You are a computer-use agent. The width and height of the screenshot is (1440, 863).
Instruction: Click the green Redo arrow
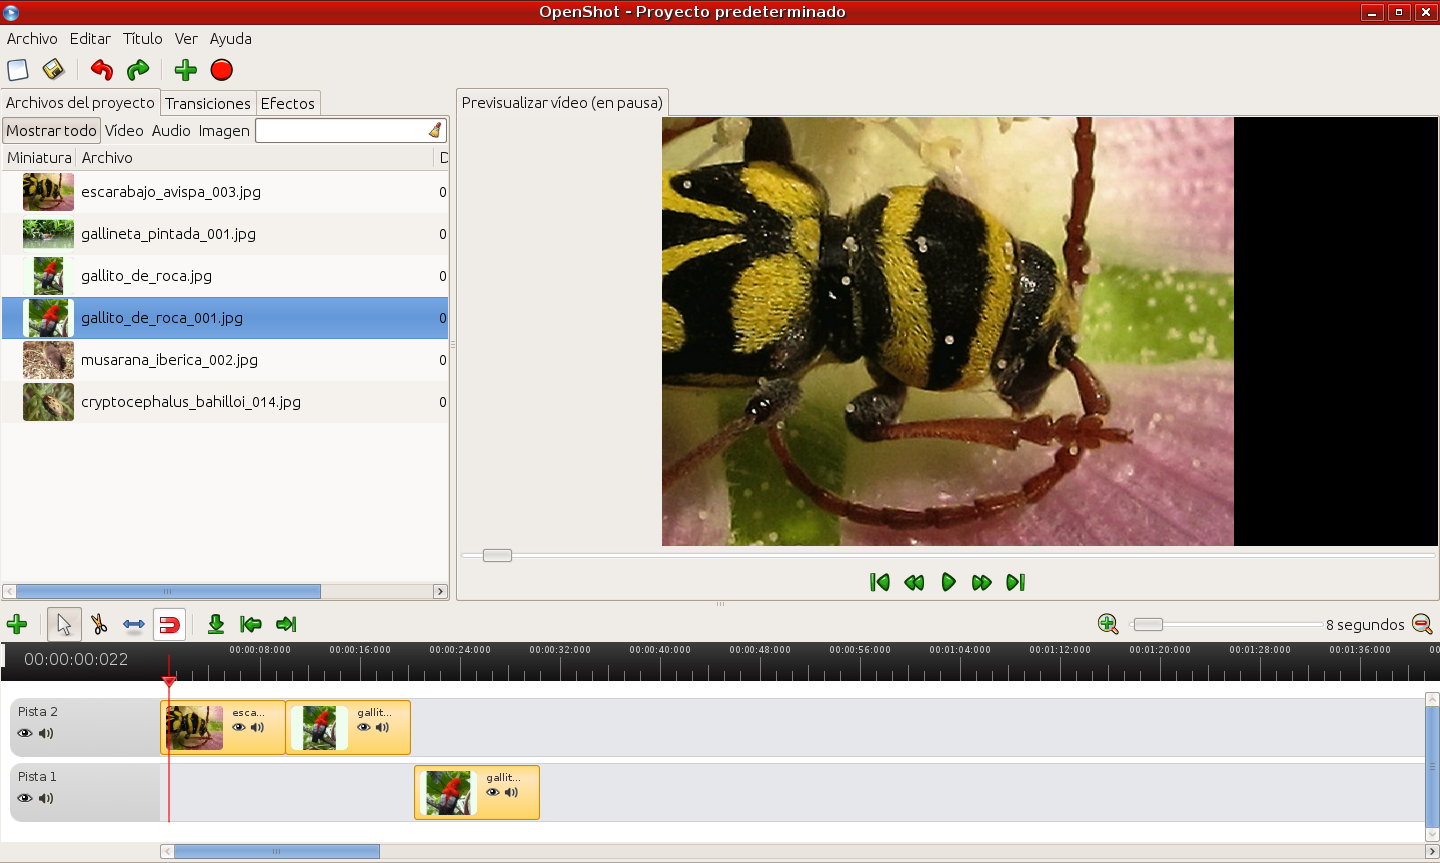(x=138, y=70)
